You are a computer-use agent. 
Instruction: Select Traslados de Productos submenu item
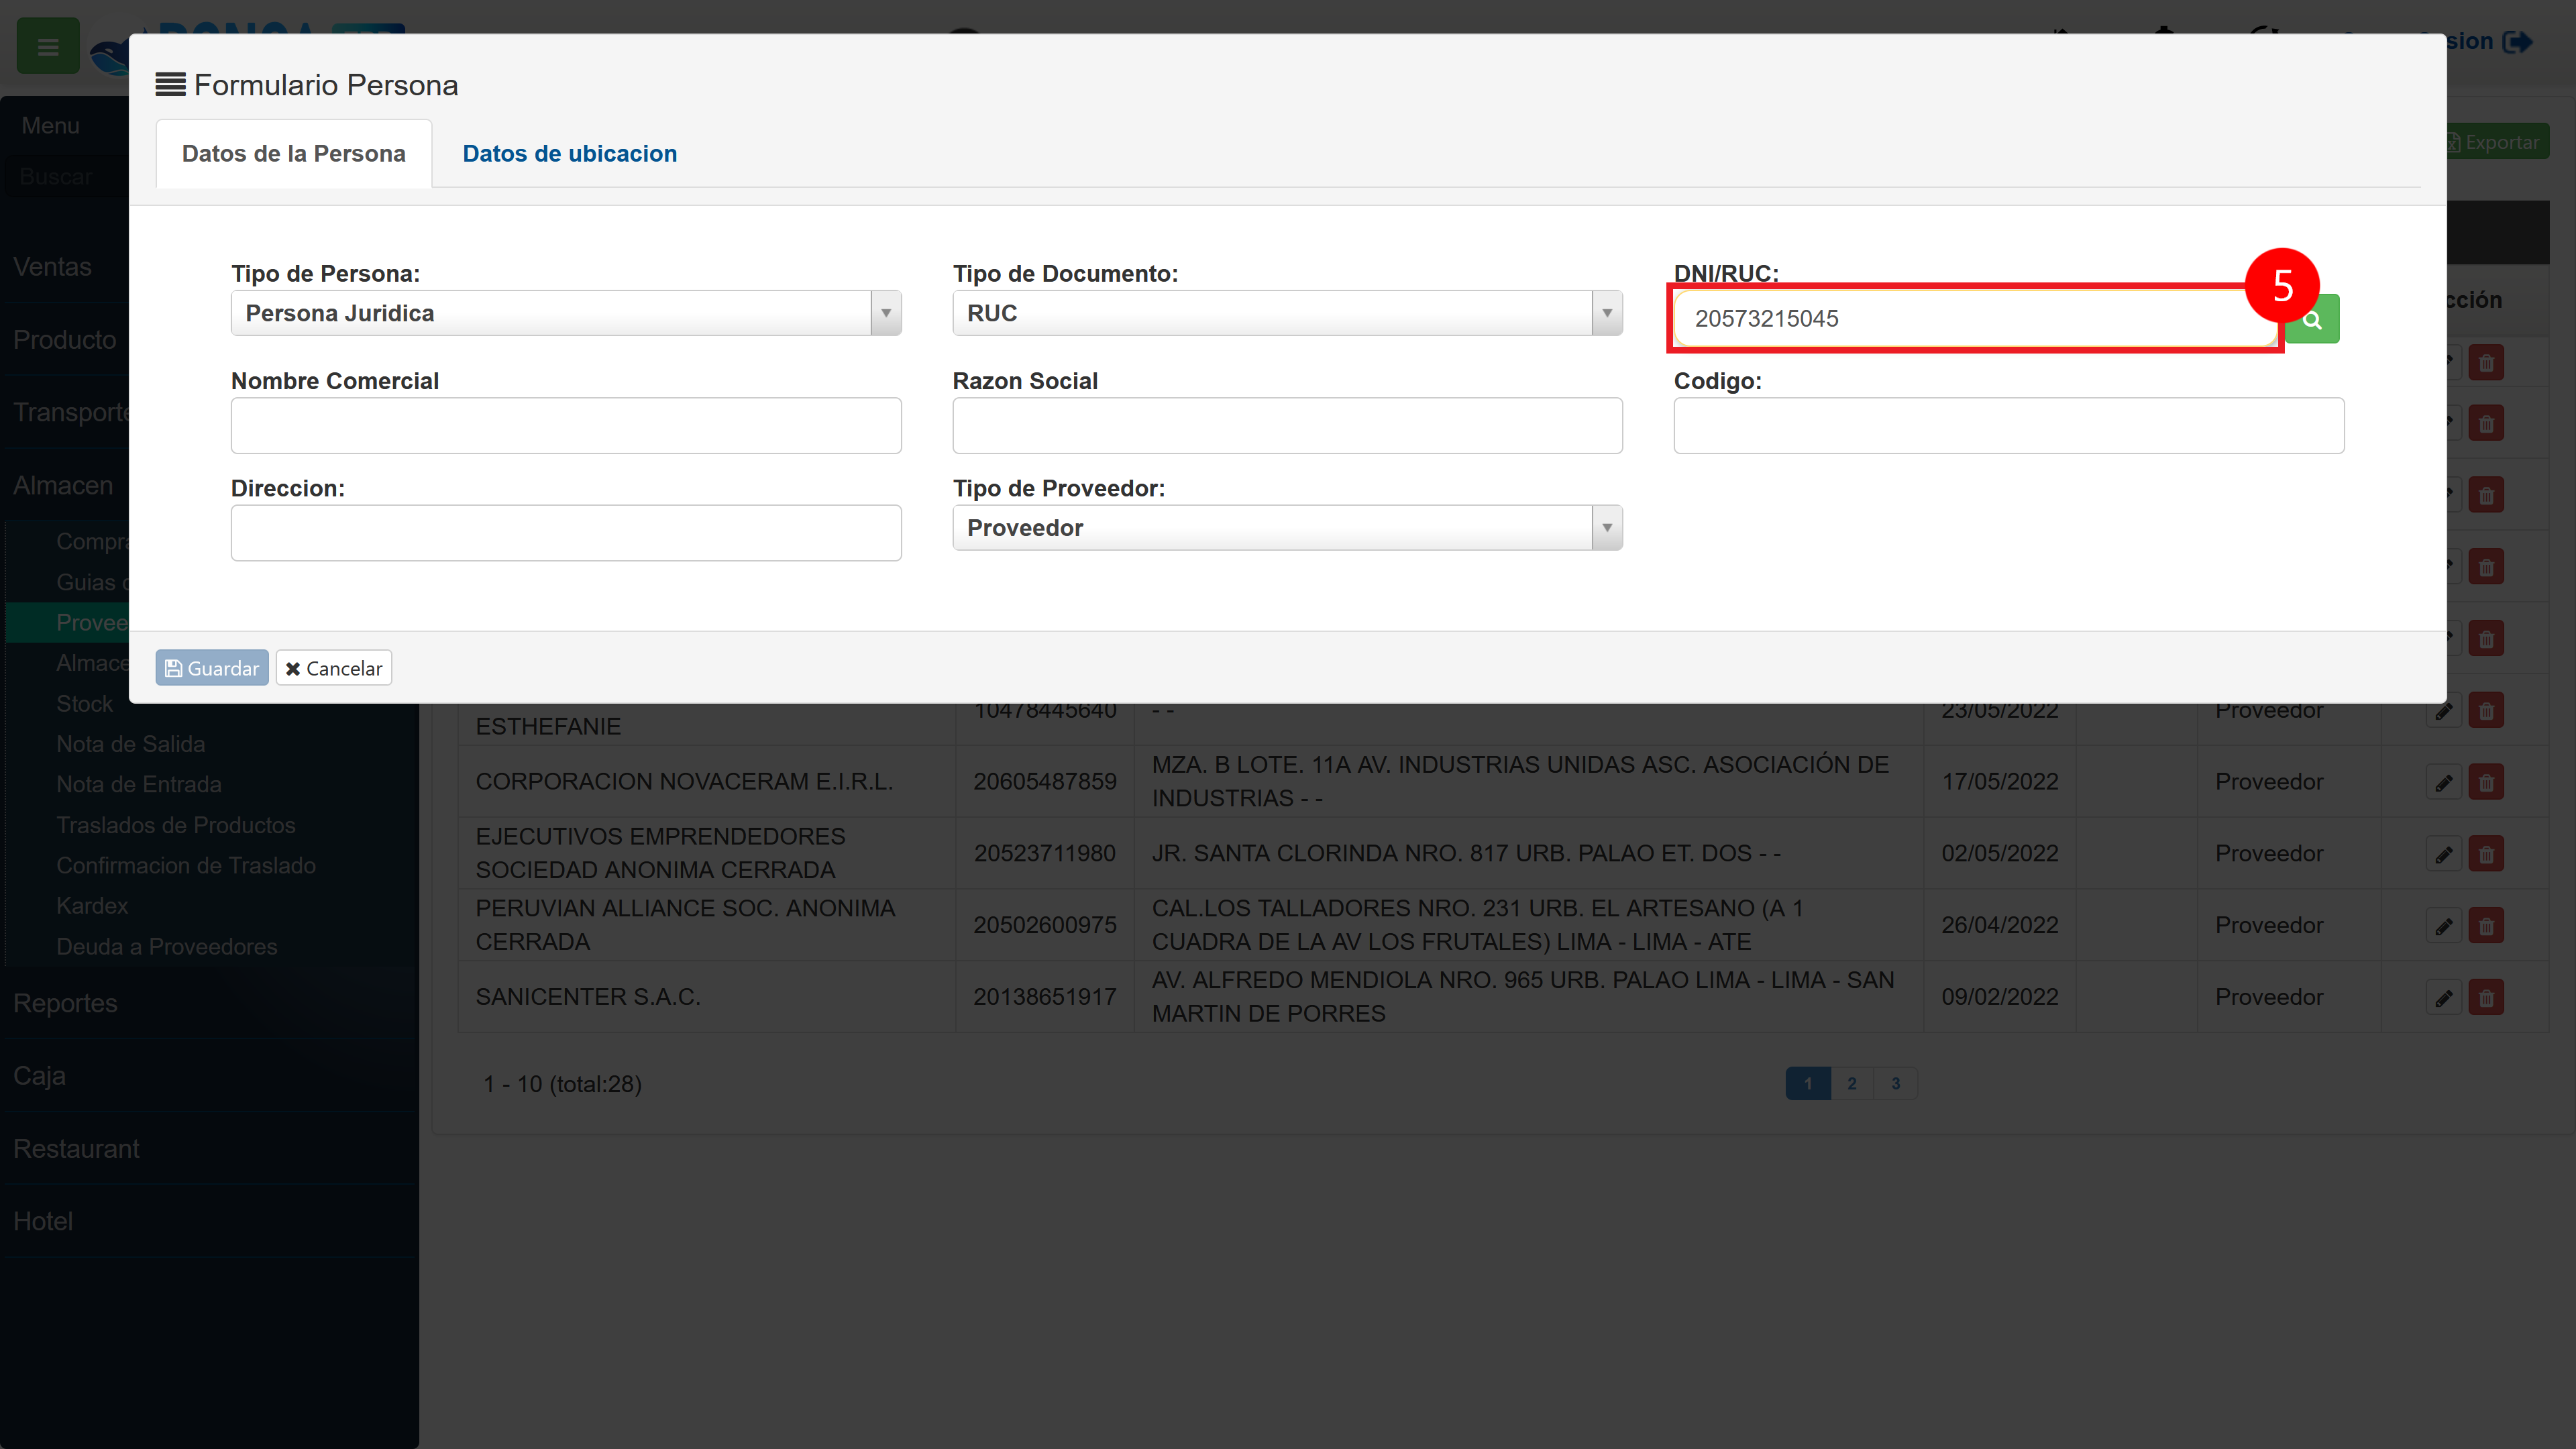point(176,825)
